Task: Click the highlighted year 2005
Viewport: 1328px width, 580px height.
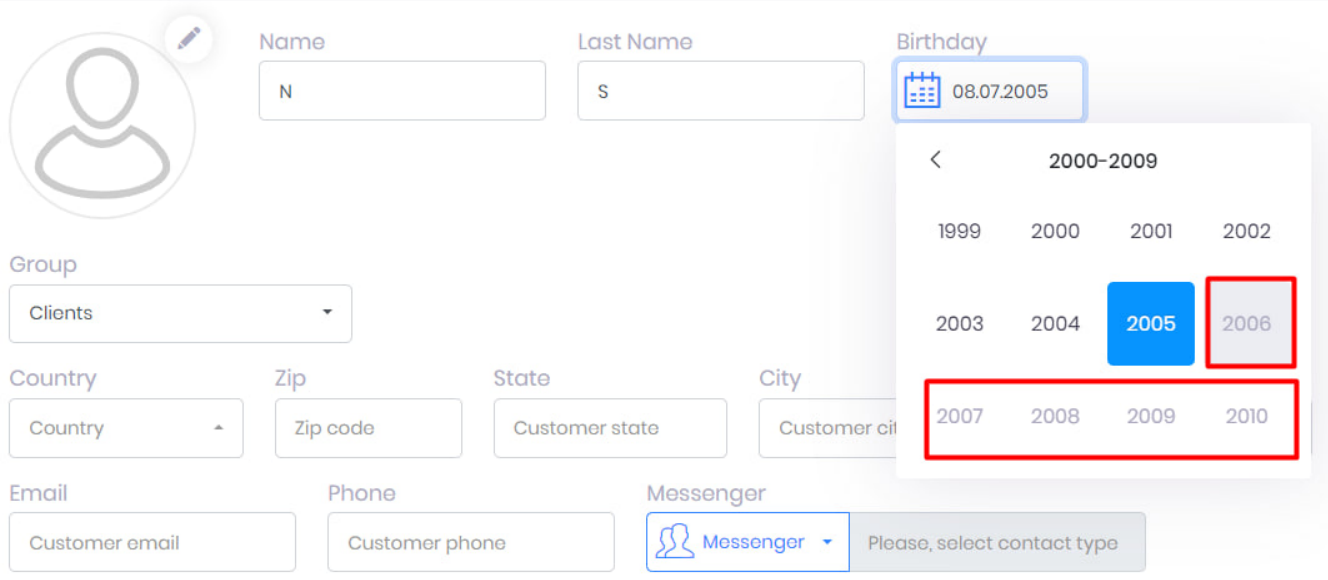Action: click(1150, 324)
